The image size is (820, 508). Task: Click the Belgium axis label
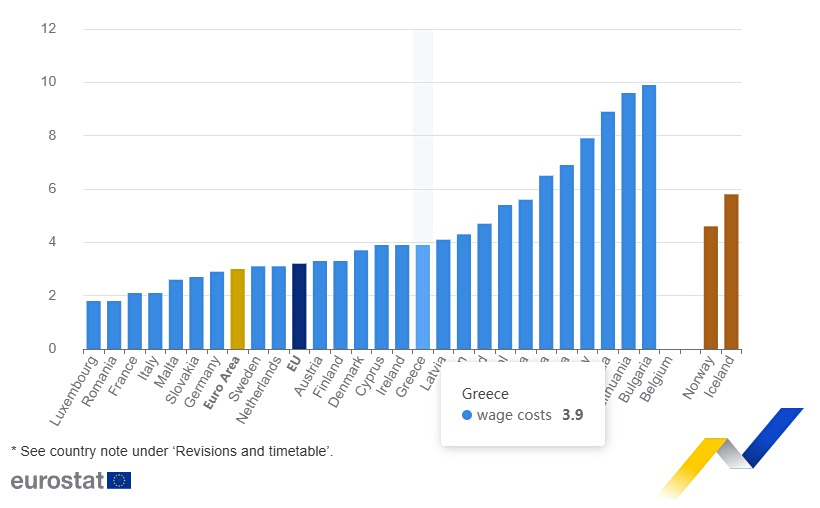[x=656, y=379]
